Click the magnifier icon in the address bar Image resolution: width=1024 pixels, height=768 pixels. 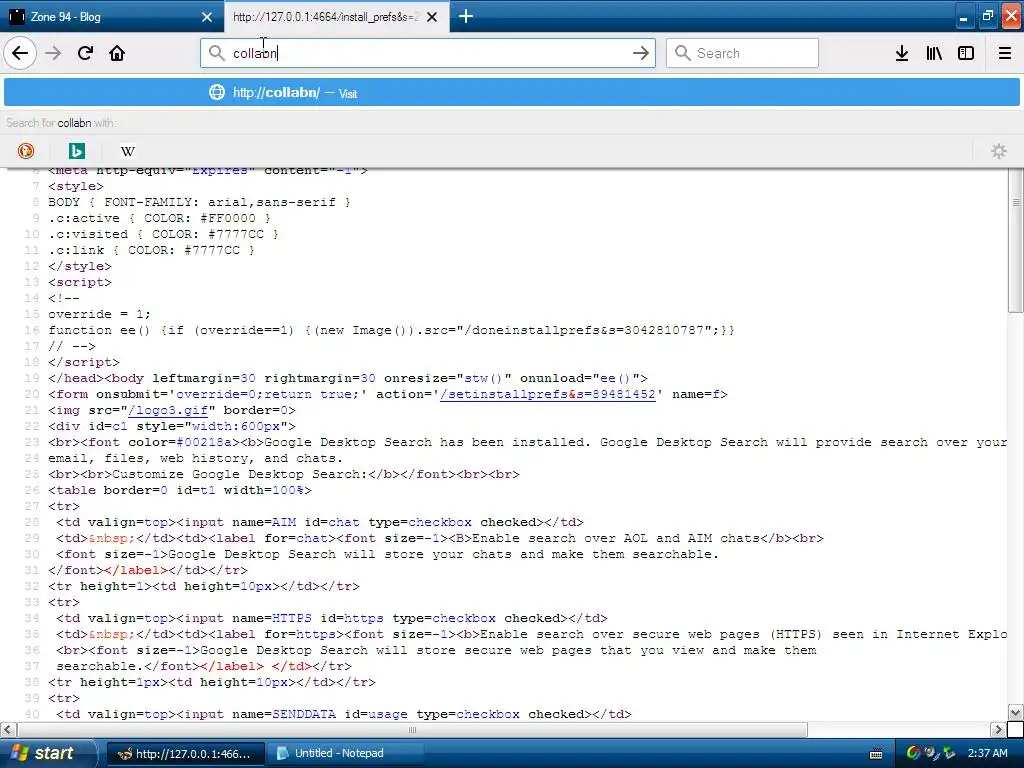coord(216,53)
